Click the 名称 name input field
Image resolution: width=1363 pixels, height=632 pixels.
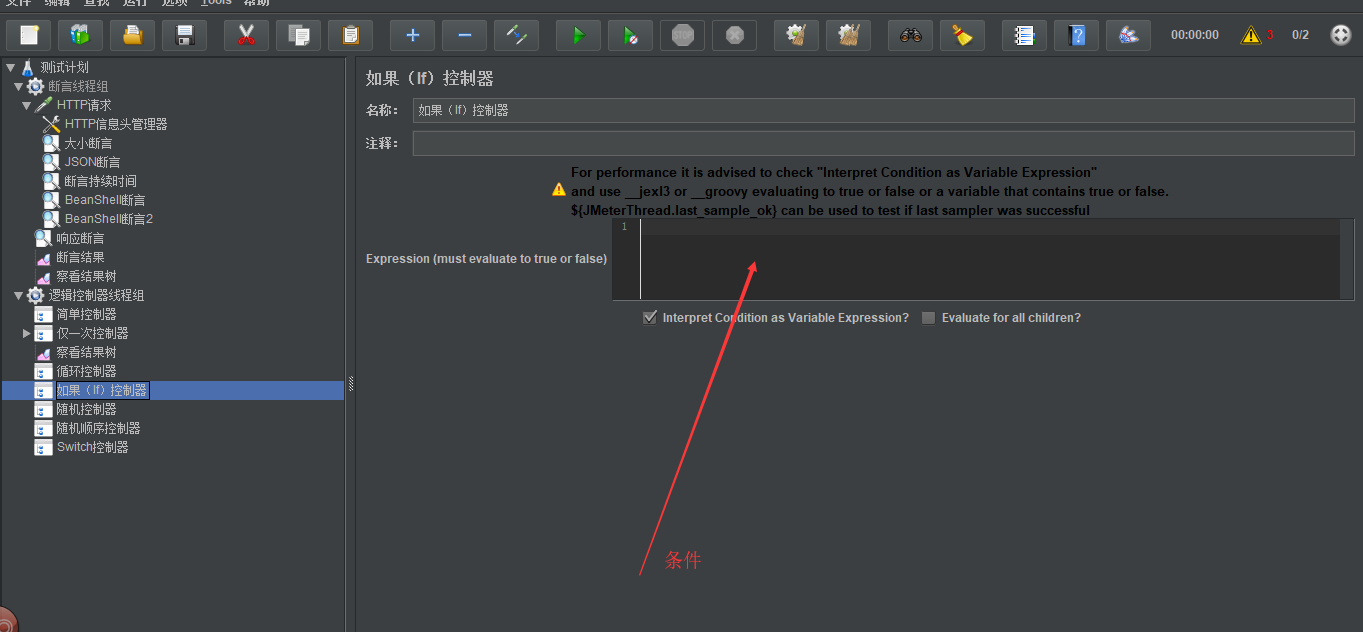[883, 110]
